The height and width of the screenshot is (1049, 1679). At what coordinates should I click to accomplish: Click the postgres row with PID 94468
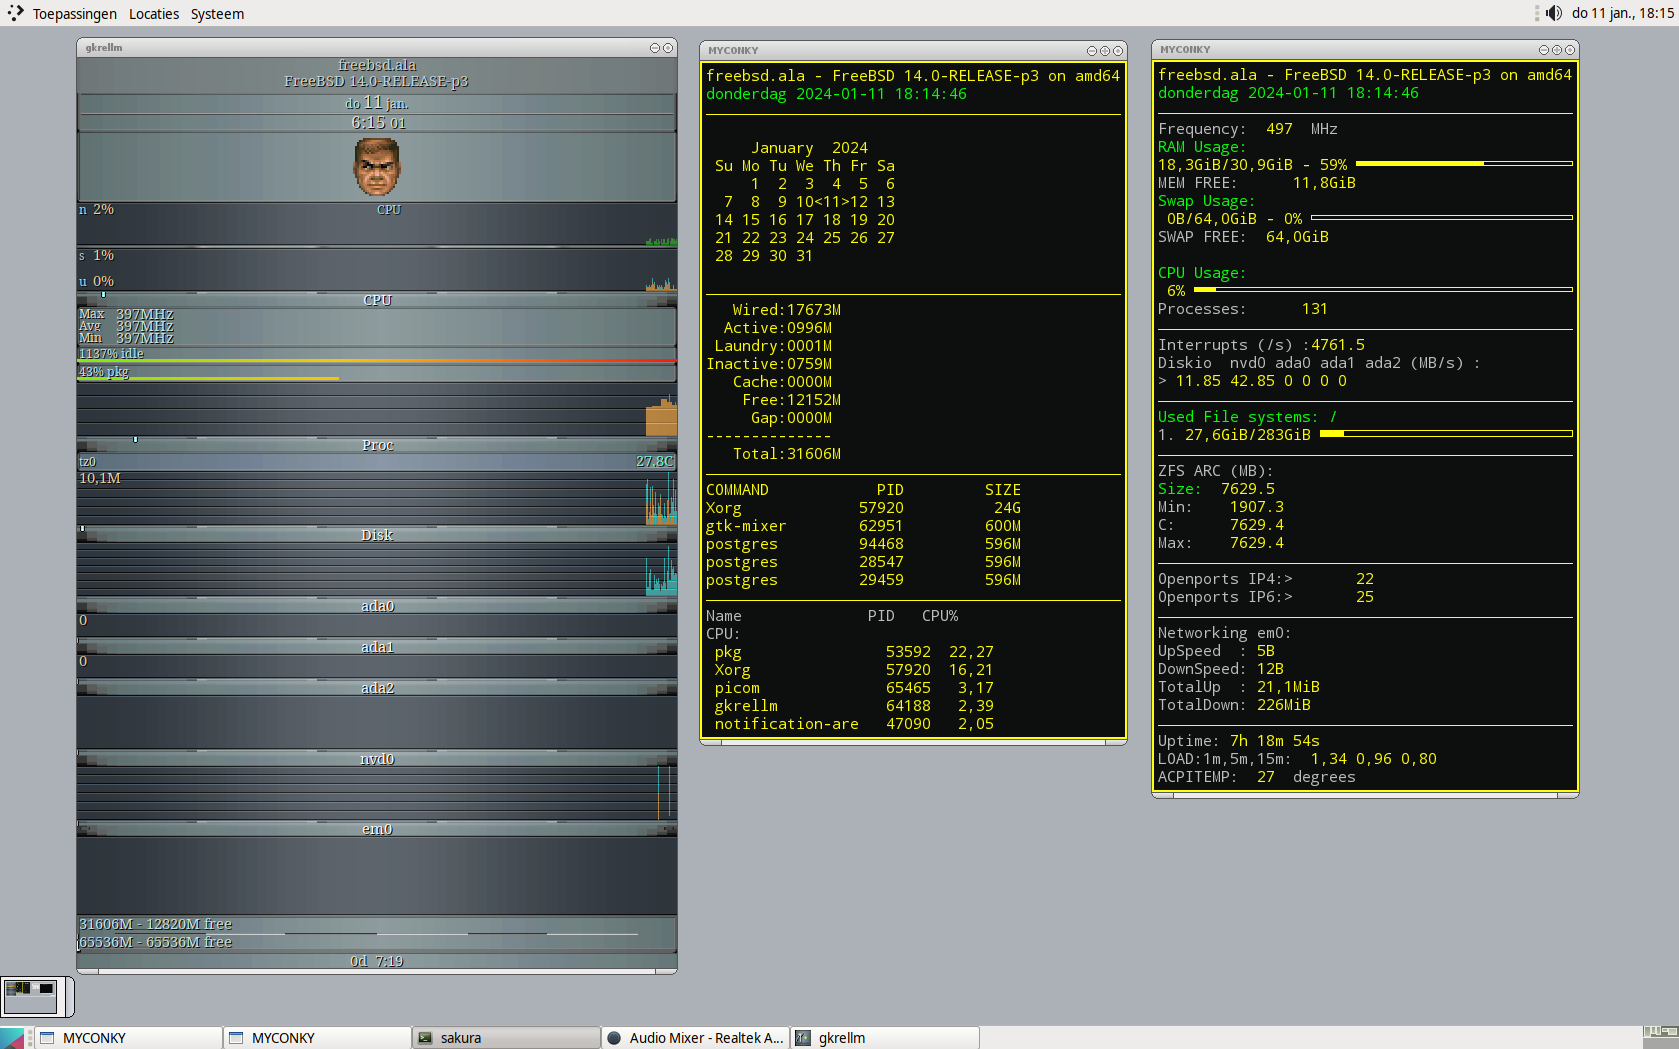pyautogui.click(x=863, y=544)
